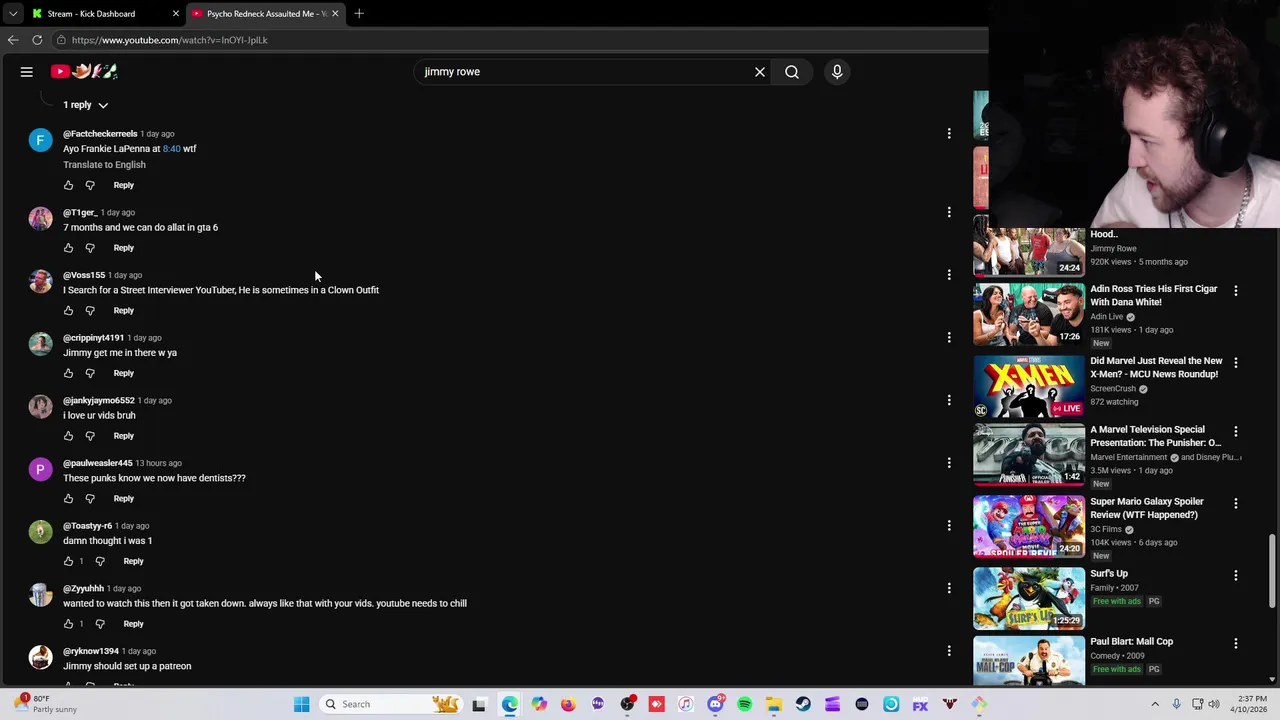Reply to the @Toastyy-r6 comment
Viewport: 1280px width, 720px height.
[x=133, y=561]
